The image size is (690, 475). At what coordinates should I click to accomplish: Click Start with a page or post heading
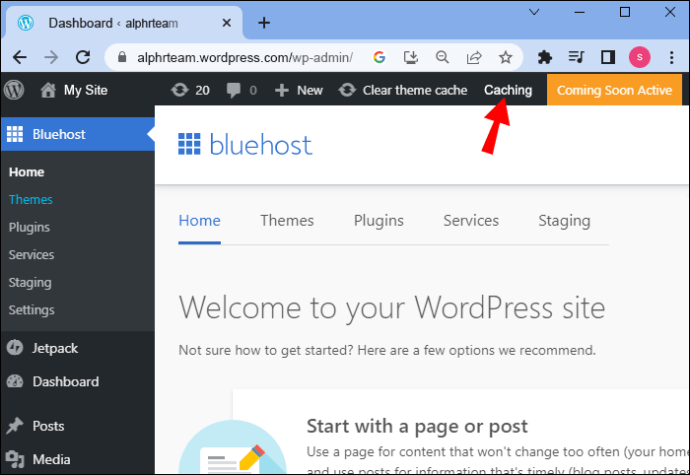coord(417,426)
